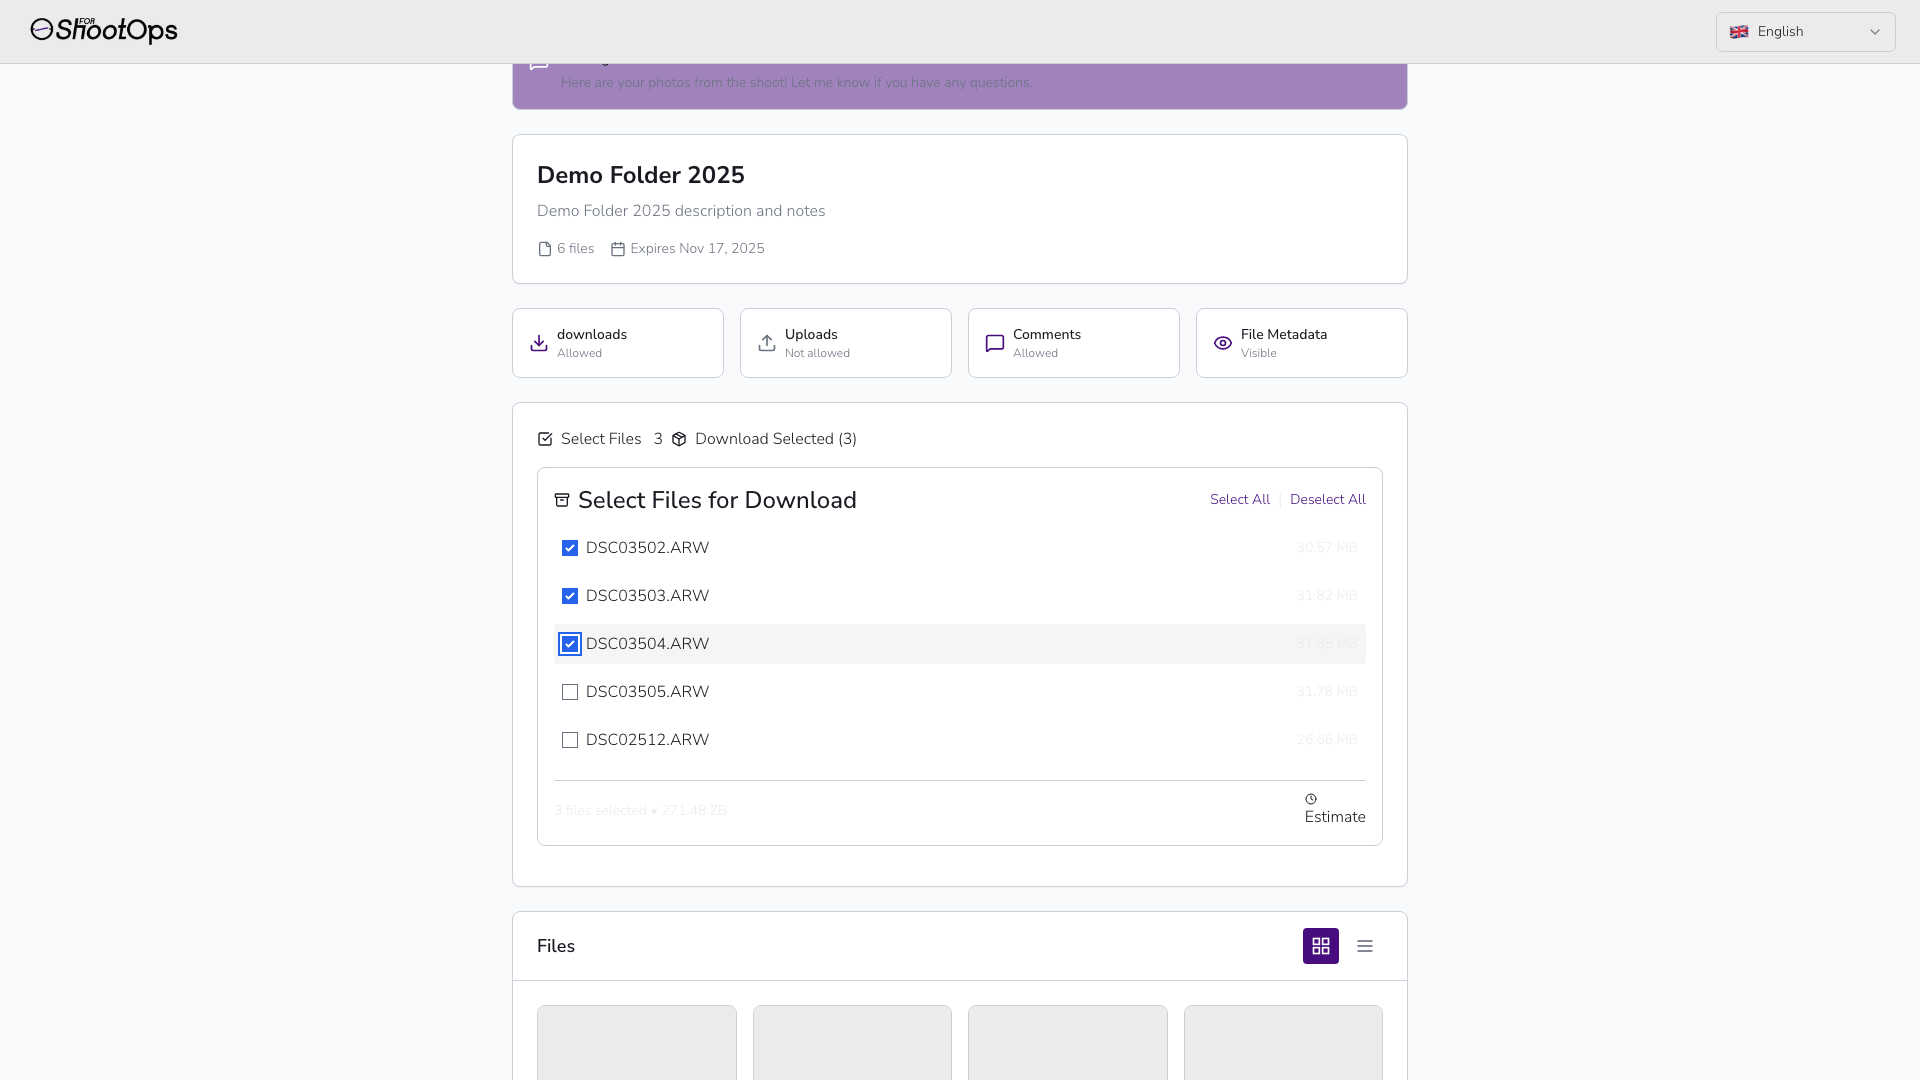Open the first file thumbnail

click(x=636, y=1042)
